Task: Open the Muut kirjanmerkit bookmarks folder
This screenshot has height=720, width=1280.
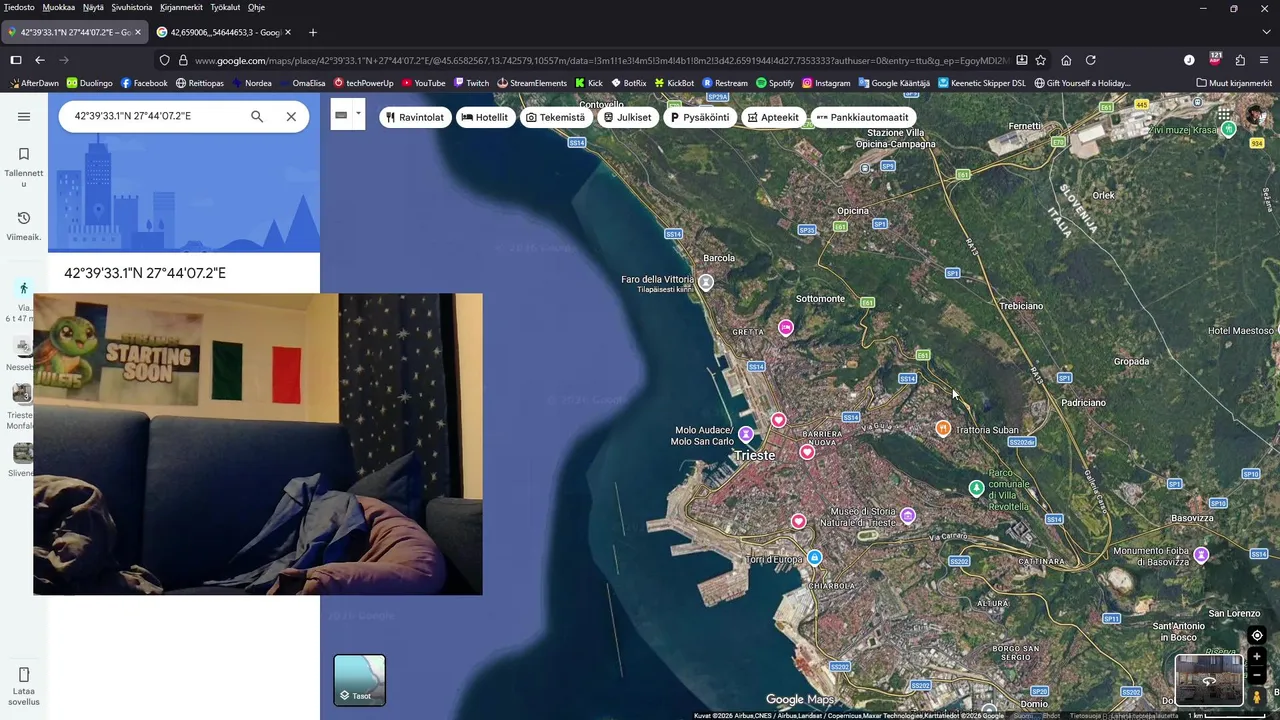Action: 1234,83
